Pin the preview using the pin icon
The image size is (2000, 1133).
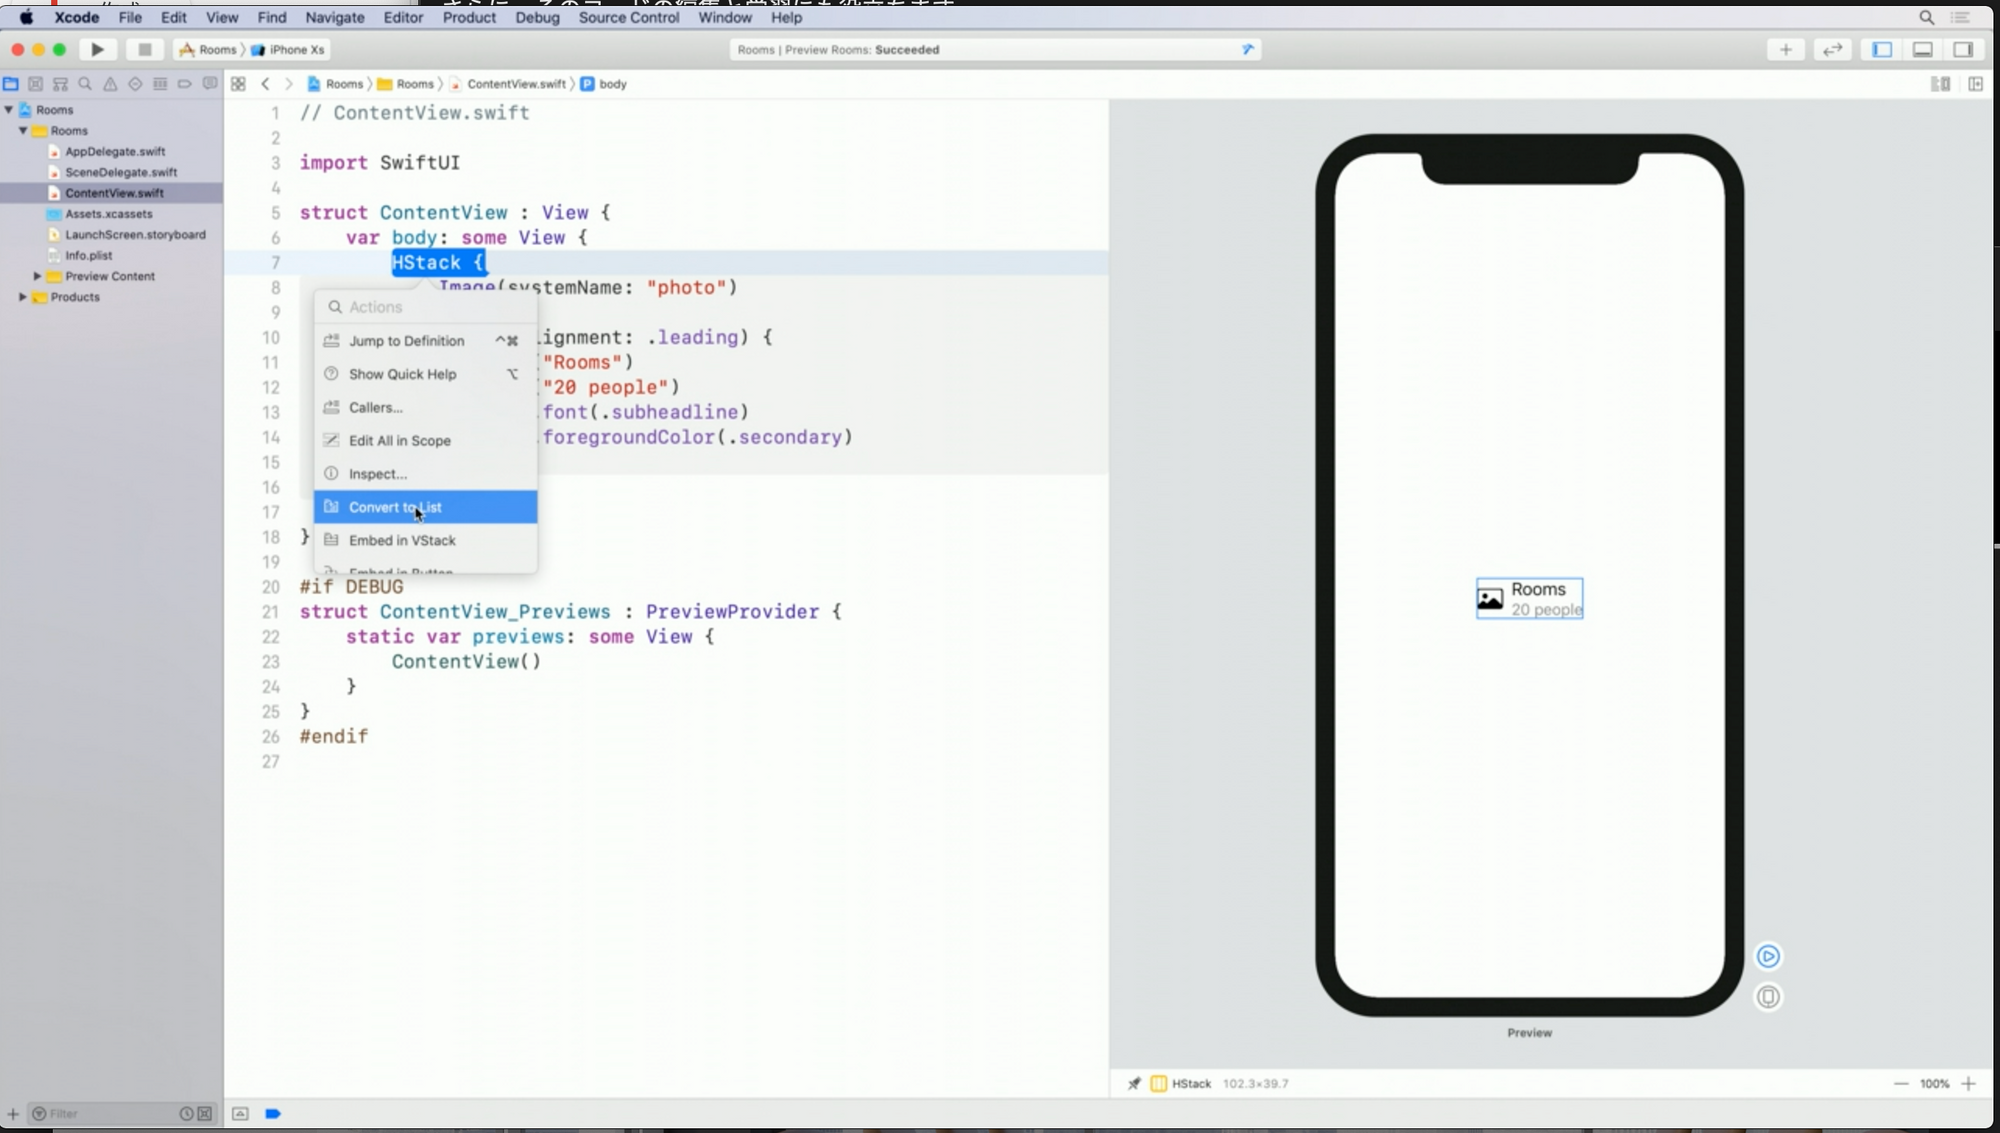(1134, 1083)
